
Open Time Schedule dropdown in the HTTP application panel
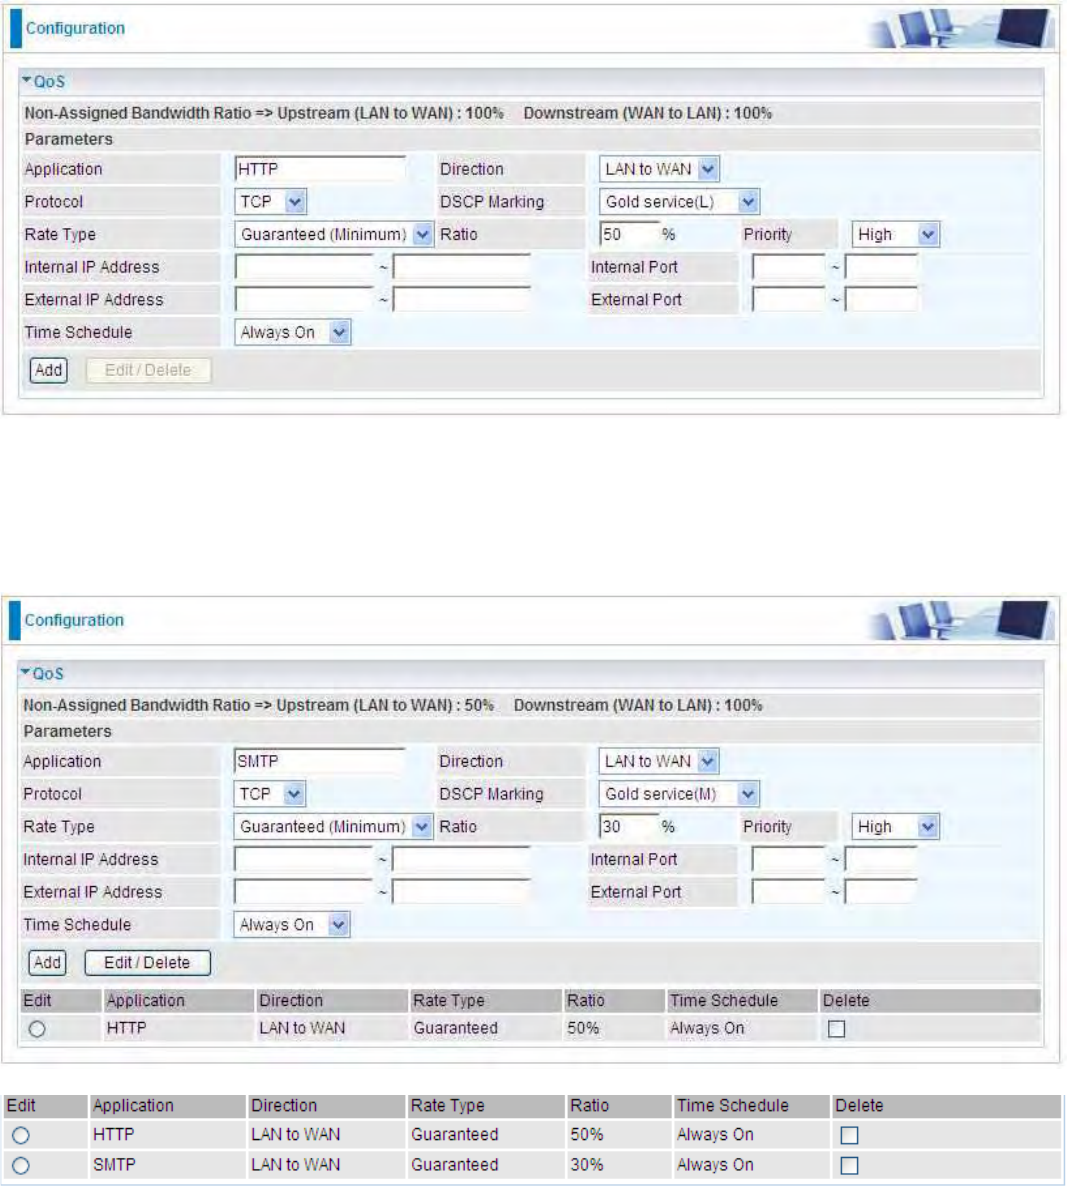pos(292,332)
